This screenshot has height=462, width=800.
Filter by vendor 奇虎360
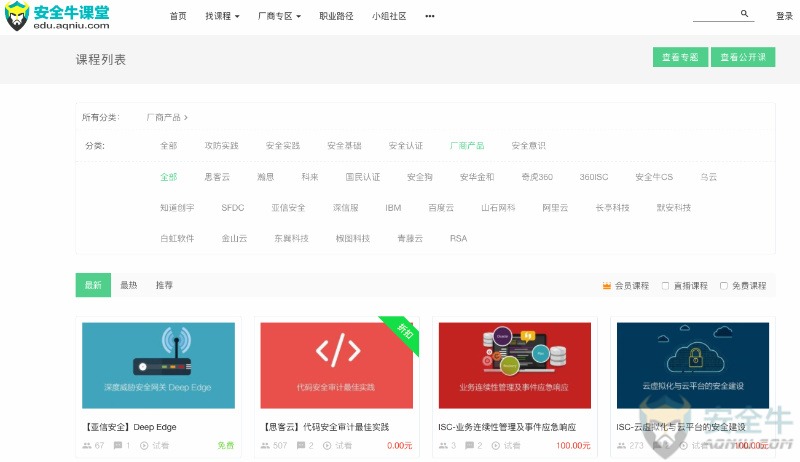click(x=537, y=177)
